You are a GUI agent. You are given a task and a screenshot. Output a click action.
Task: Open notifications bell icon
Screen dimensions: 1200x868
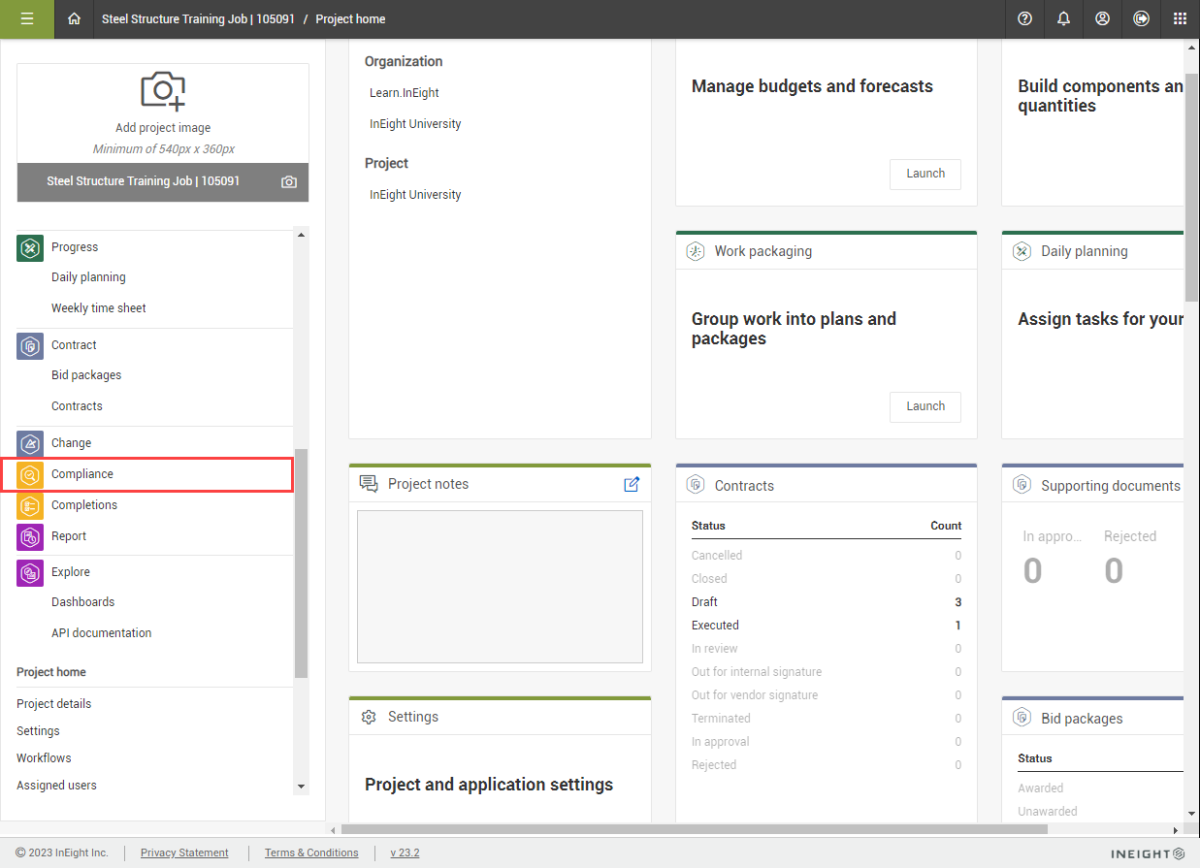coord(1063,19)
